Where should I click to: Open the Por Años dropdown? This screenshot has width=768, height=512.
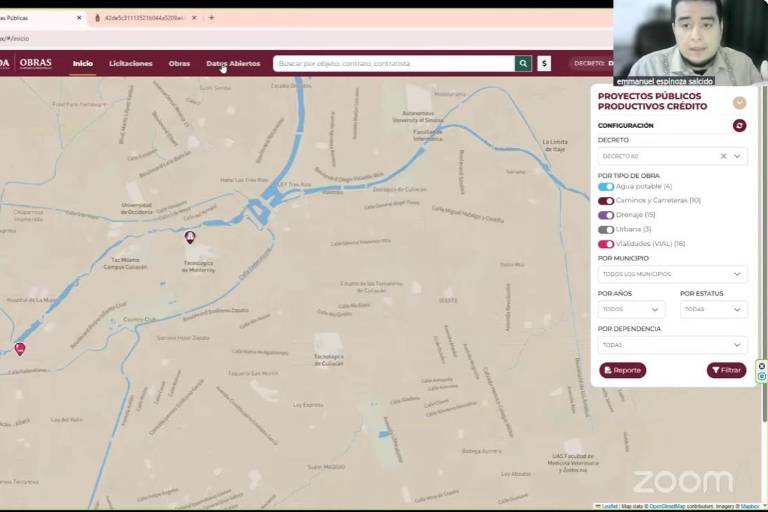pyautogui.click(x=631, y=309)
